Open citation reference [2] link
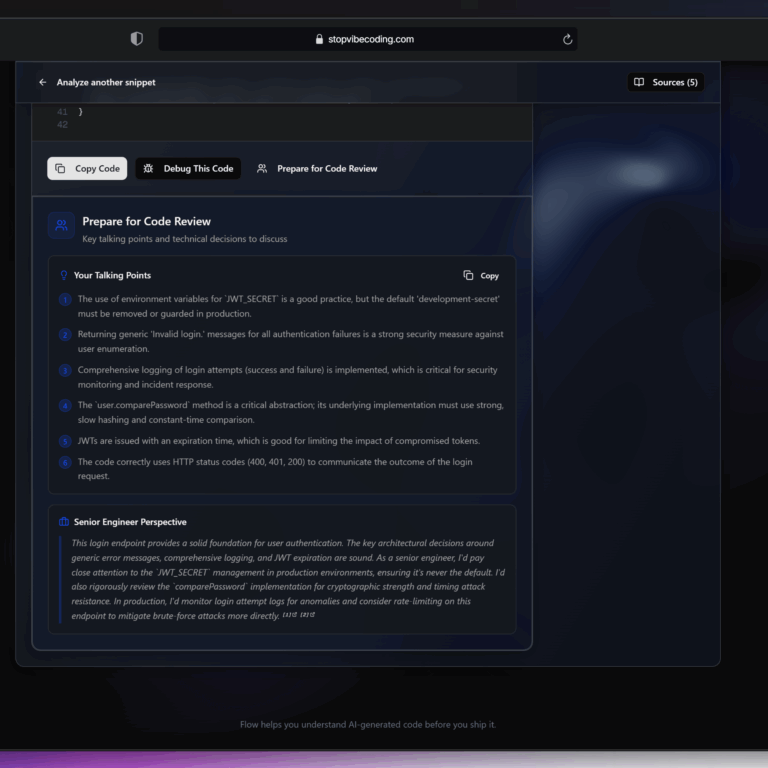Screen dimensions: 768x768 tap(307, 615)
